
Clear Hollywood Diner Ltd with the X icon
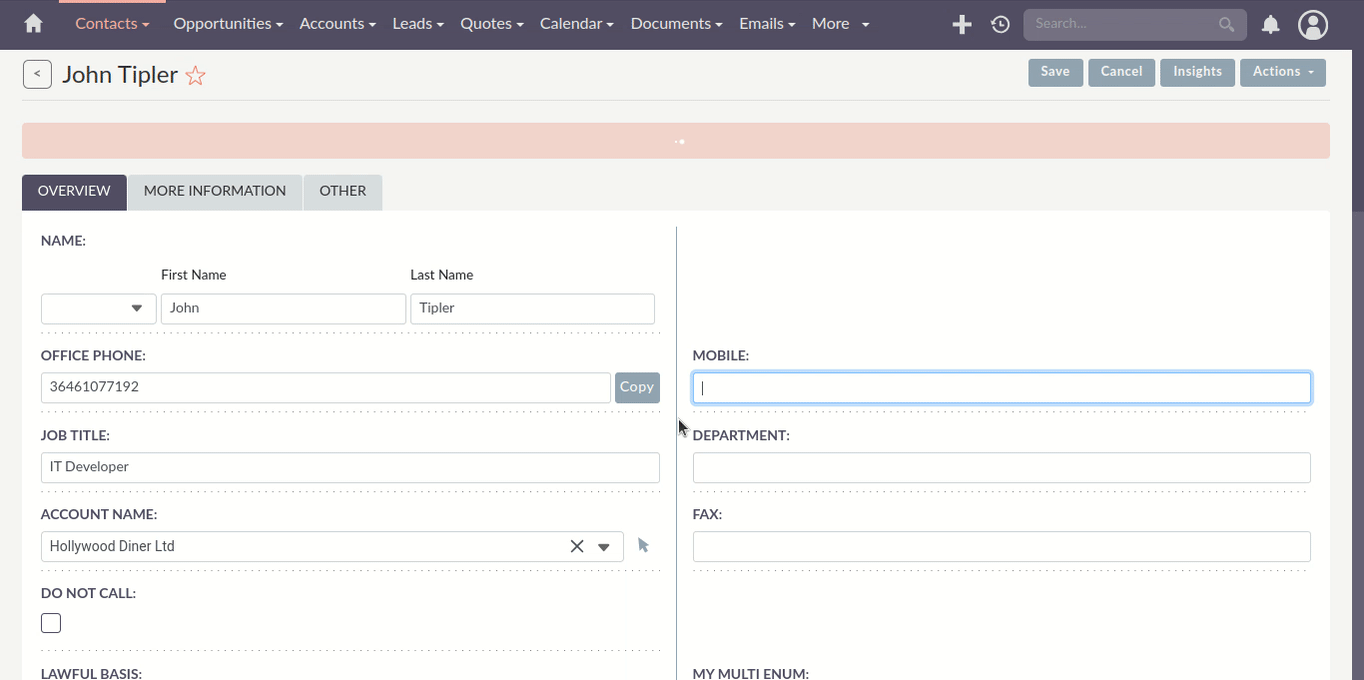tap(577, 546)
